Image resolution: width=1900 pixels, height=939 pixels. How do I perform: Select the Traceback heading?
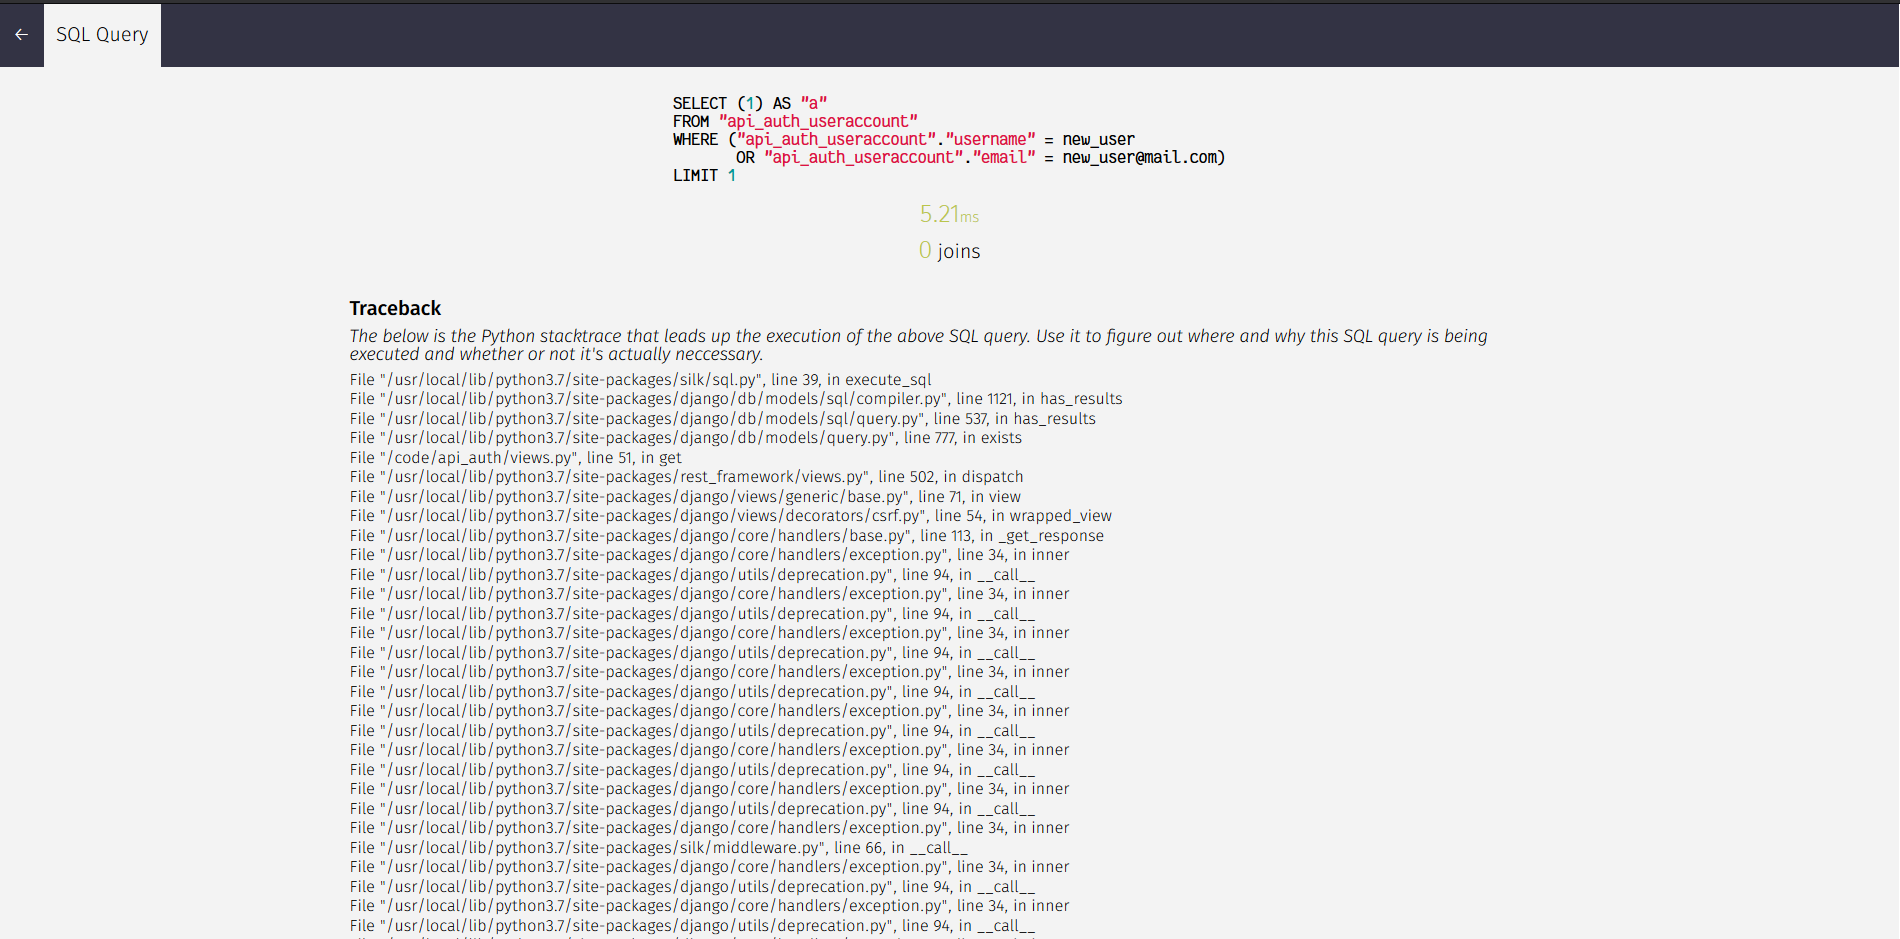[x=395, y=308]
